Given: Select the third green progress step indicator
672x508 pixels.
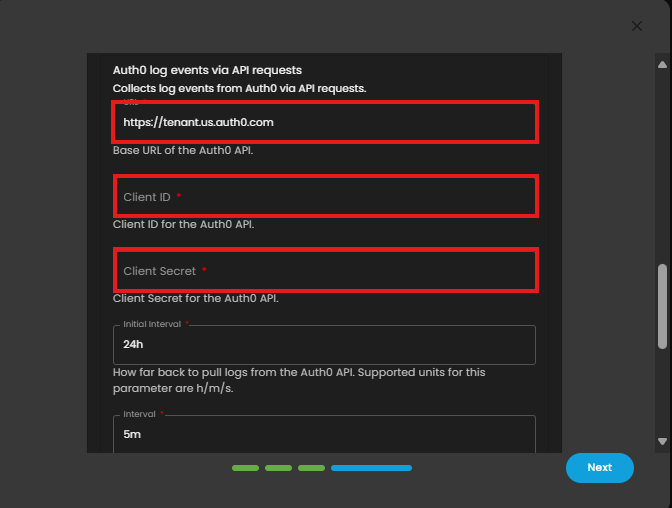Looking at the screenshot, I should tap(312, 468).
